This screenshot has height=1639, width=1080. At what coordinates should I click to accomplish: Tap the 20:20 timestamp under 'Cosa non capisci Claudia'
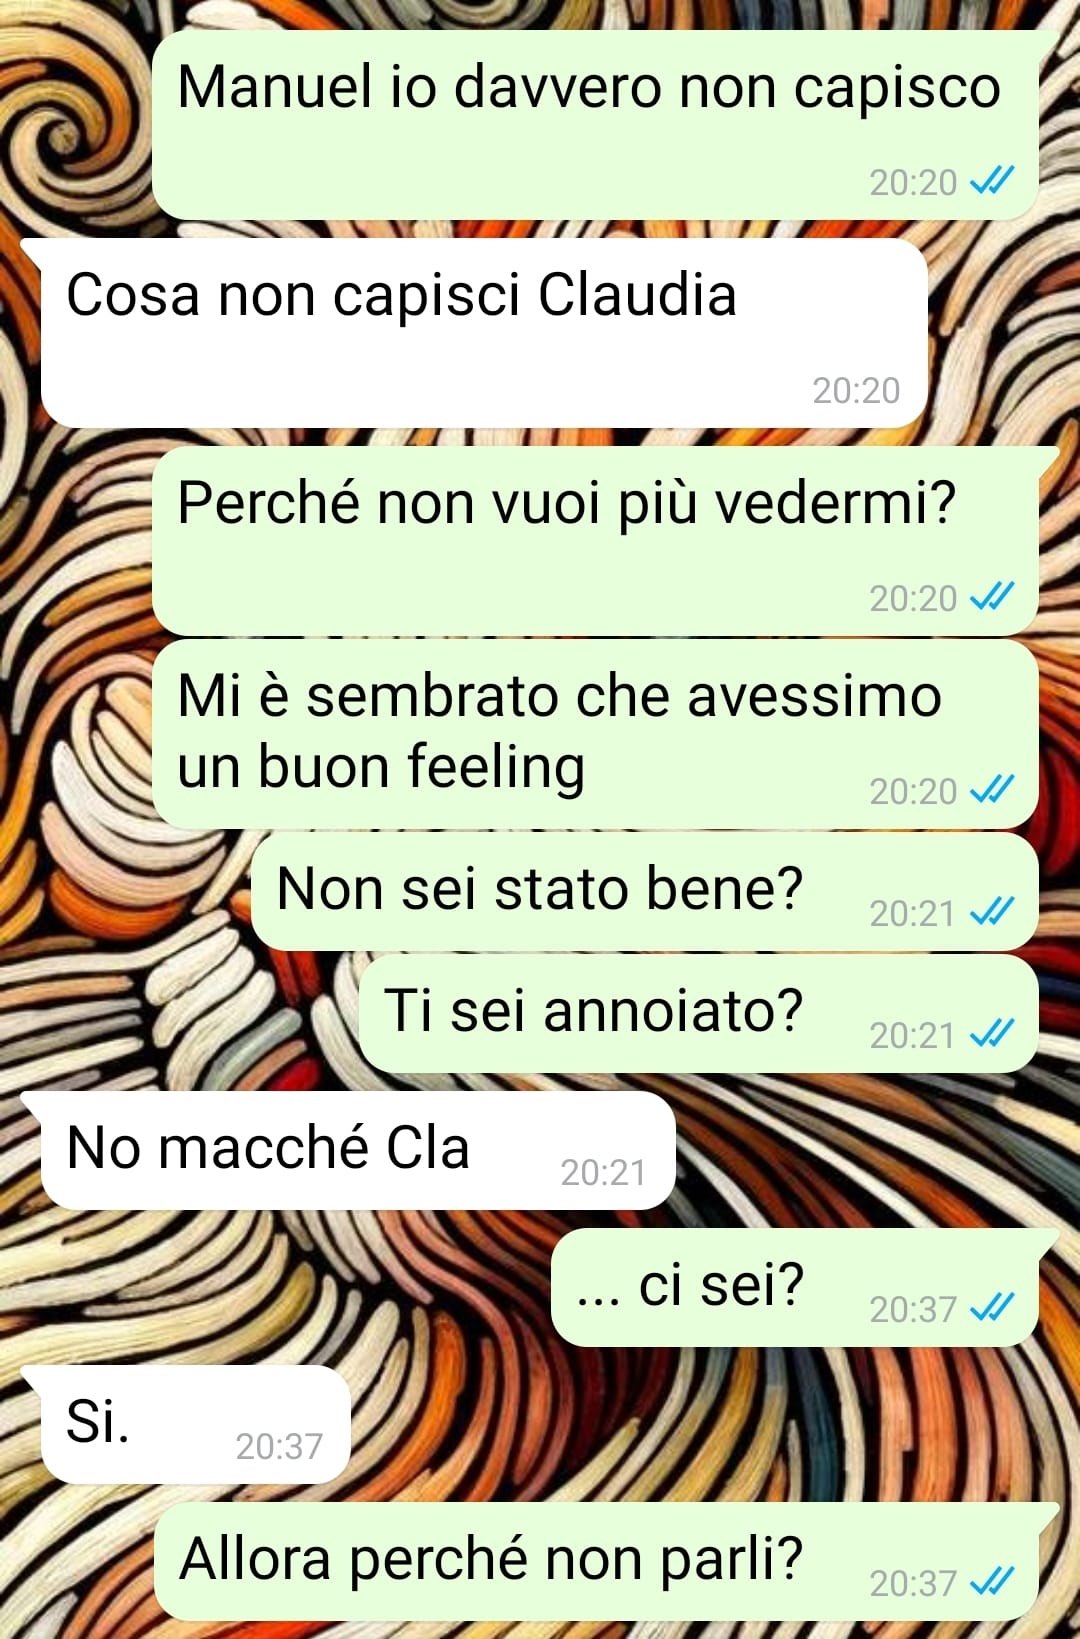[x=856, y=390]
